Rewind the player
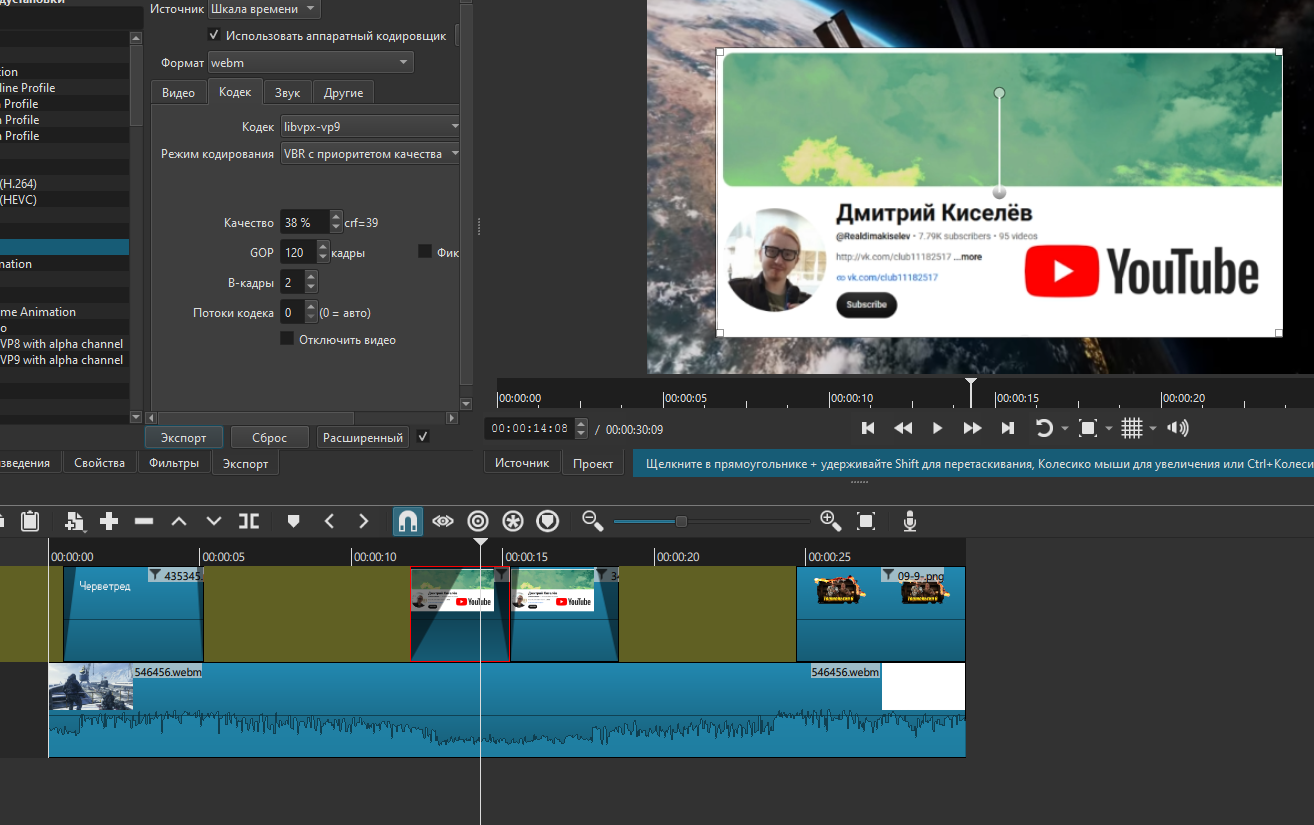Screen dimensions: 1314x825 (903, 428)
